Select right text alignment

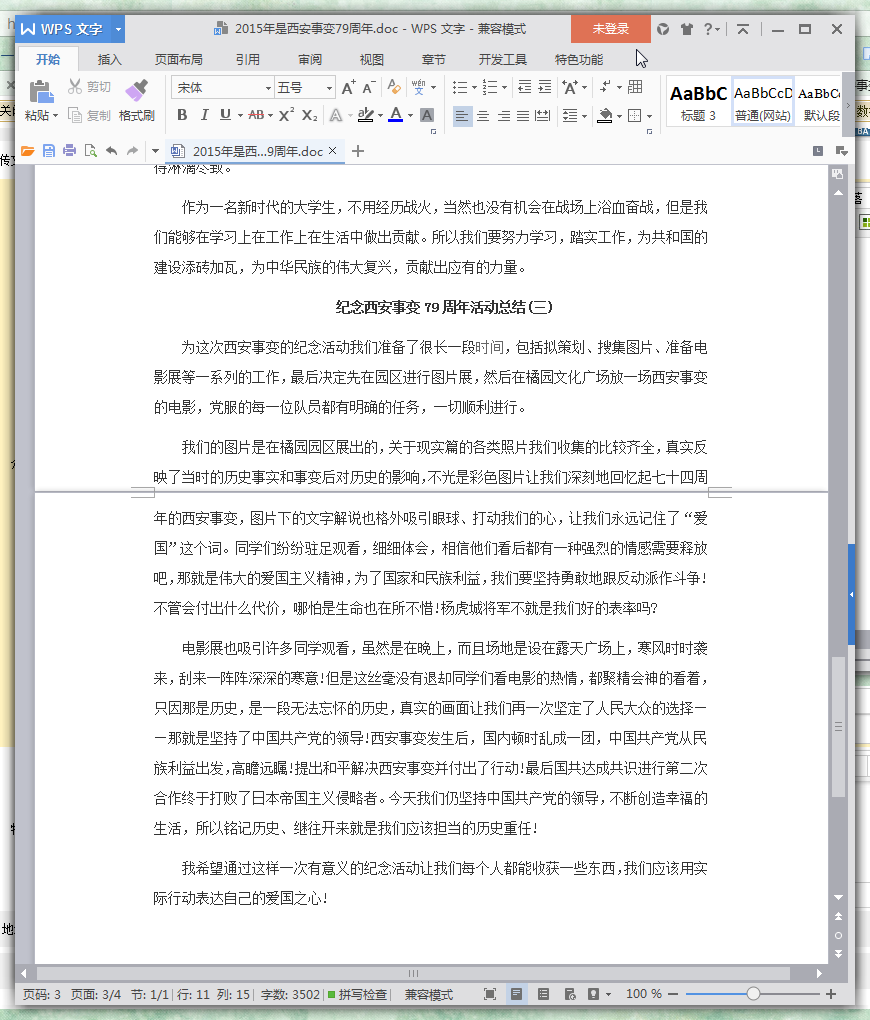pos(504,116)
